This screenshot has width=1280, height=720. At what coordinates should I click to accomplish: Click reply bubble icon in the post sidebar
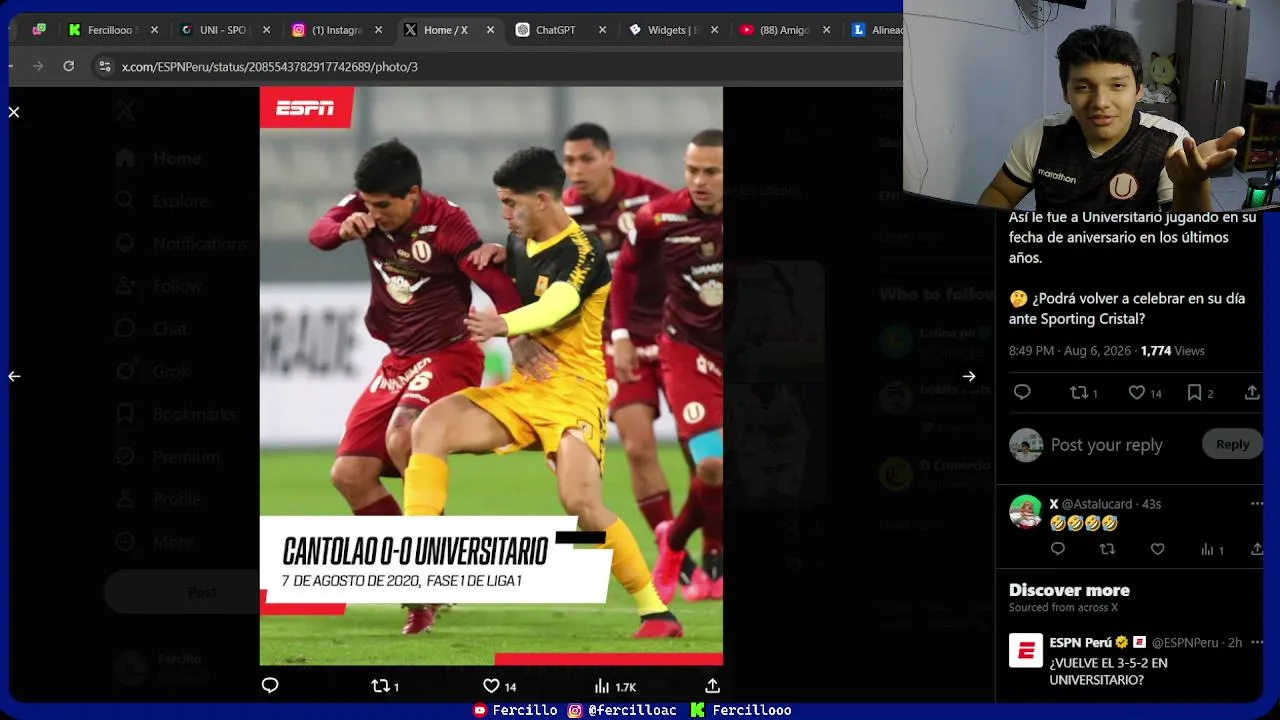(1022, 392)
